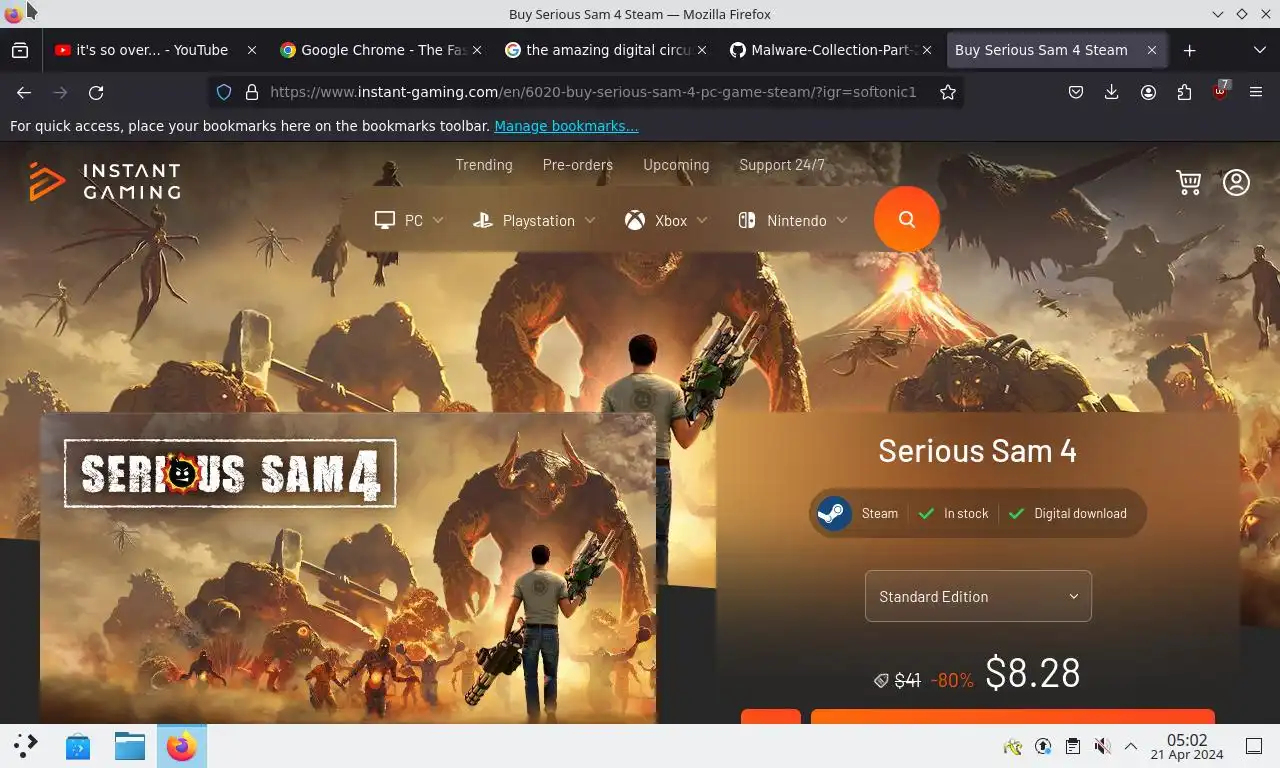Image resolution: width=1280 pixels, height=768 pixels.
Task: Show hidden system tray icons arrow
Action: click(x=1131, y=746)
